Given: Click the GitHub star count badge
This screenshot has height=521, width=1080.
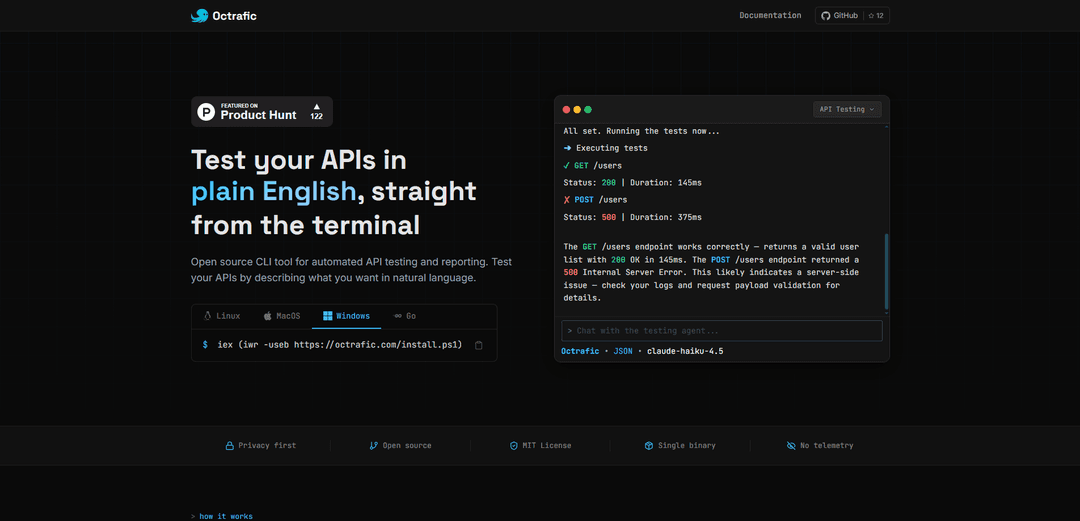Looking at the screenshot, I should [876, 16].
